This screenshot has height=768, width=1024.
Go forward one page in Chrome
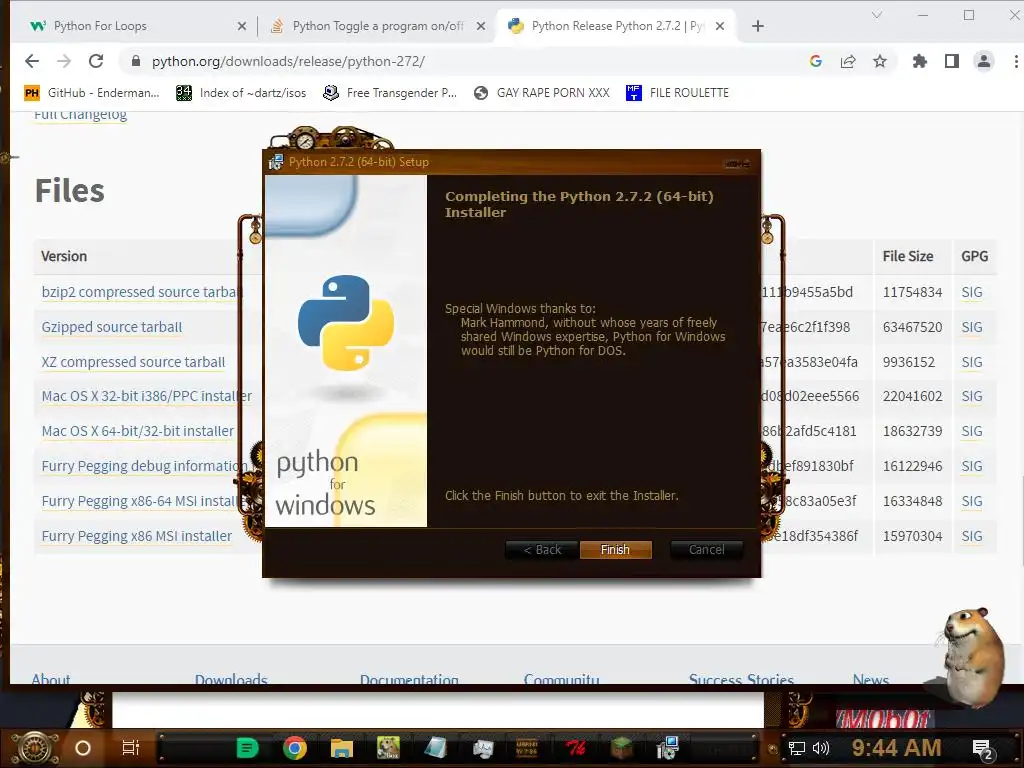(x=64, y=61)
